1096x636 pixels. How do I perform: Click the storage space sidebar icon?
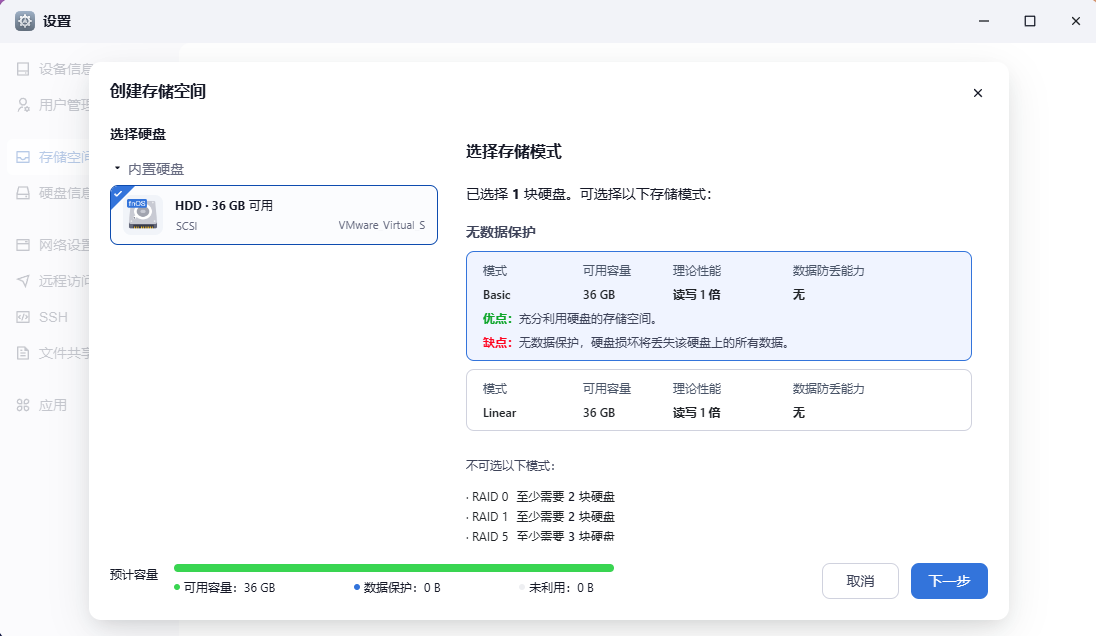click(23, 157)
